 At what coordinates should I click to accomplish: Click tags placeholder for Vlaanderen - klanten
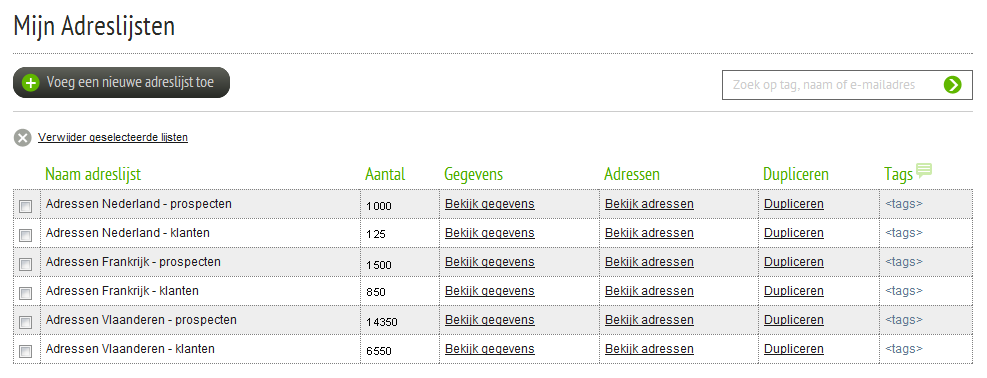coord(904,348)
